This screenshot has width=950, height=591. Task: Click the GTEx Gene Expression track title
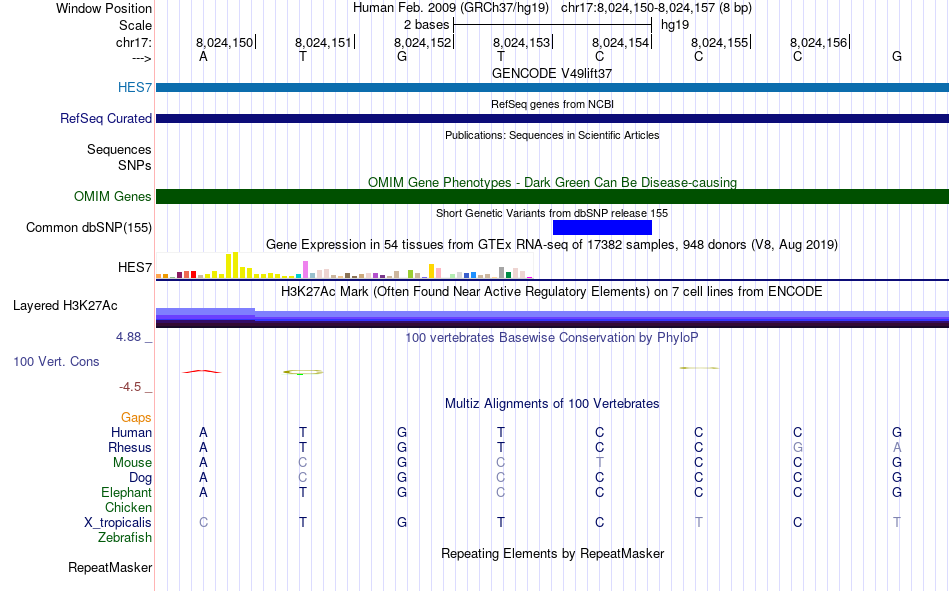552,245
